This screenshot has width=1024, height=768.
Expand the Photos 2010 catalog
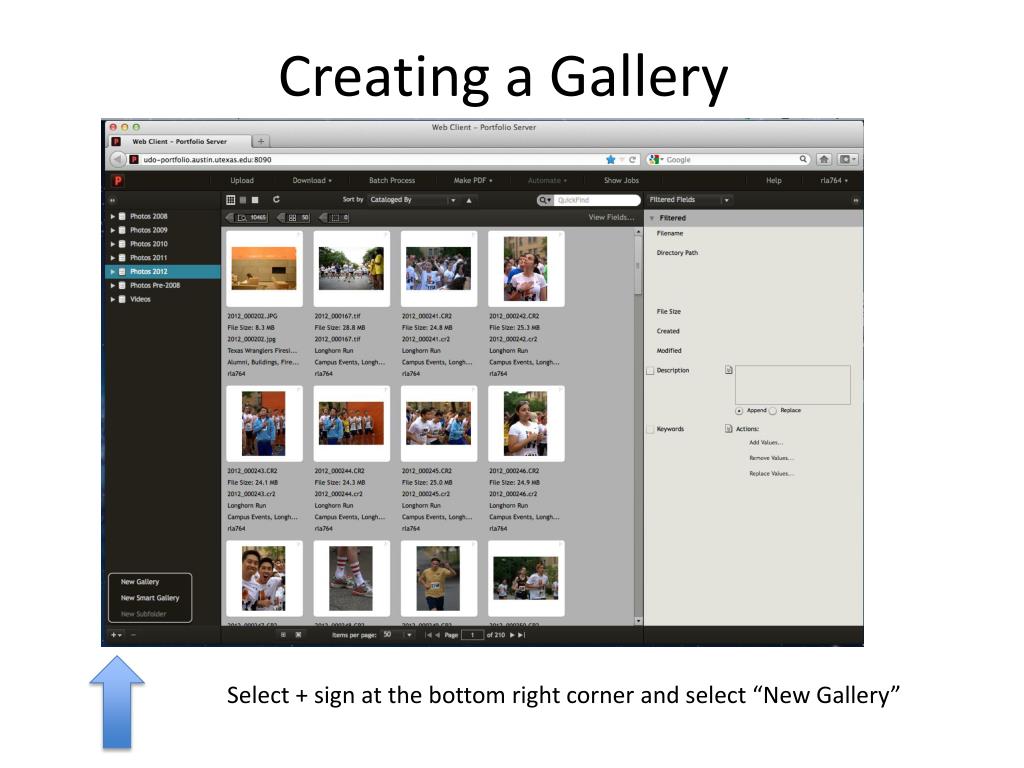click(x=112, y=244)
